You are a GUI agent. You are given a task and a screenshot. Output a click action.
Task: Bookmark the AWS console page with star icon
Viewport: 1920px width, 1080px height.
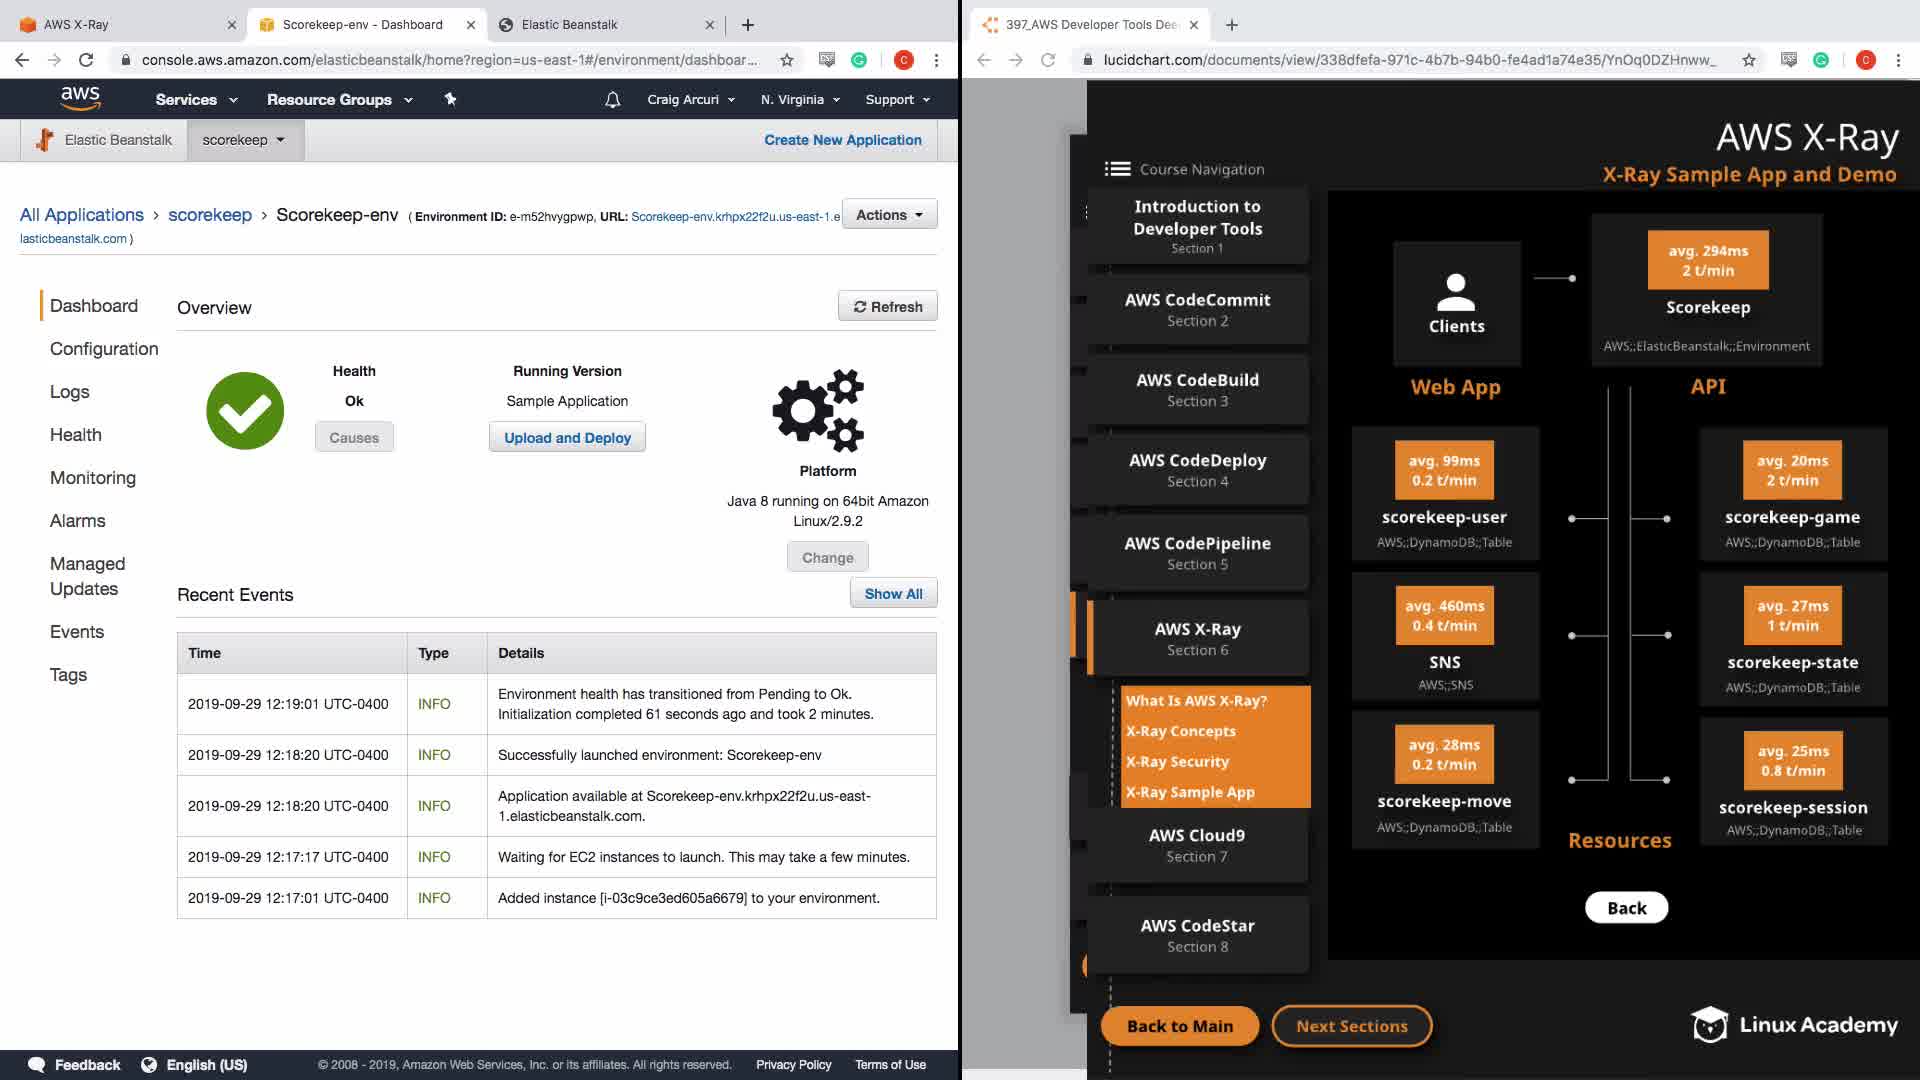pos(787,60)
